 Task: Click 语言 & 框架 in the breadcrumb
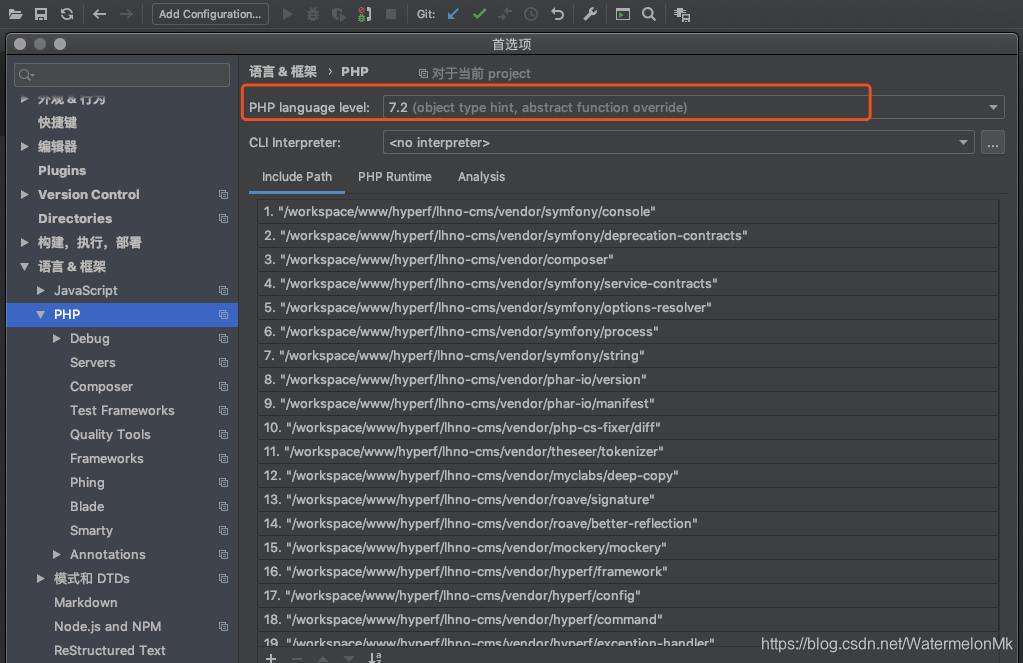coord(282,72)
